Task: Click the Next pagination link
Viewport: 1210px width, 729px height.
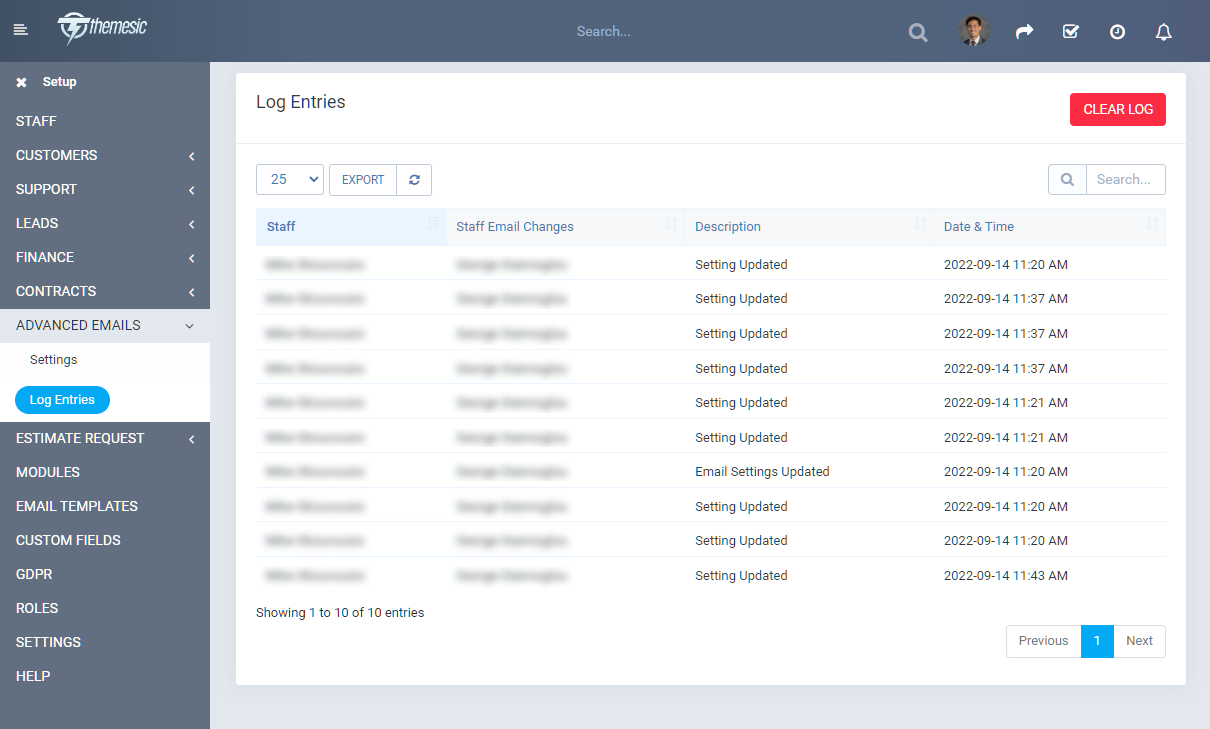Action: tap(1139, 641)
